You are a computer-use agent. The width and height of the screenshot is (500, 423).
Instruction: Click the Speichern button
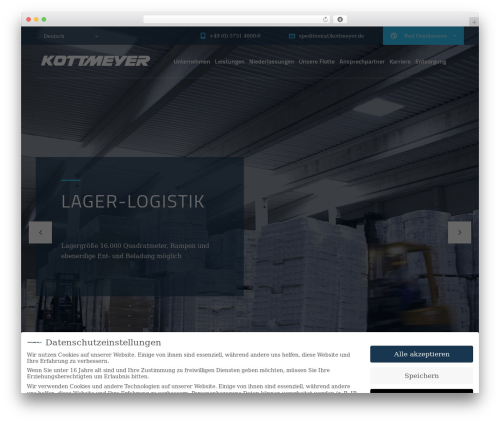point(421,376)
